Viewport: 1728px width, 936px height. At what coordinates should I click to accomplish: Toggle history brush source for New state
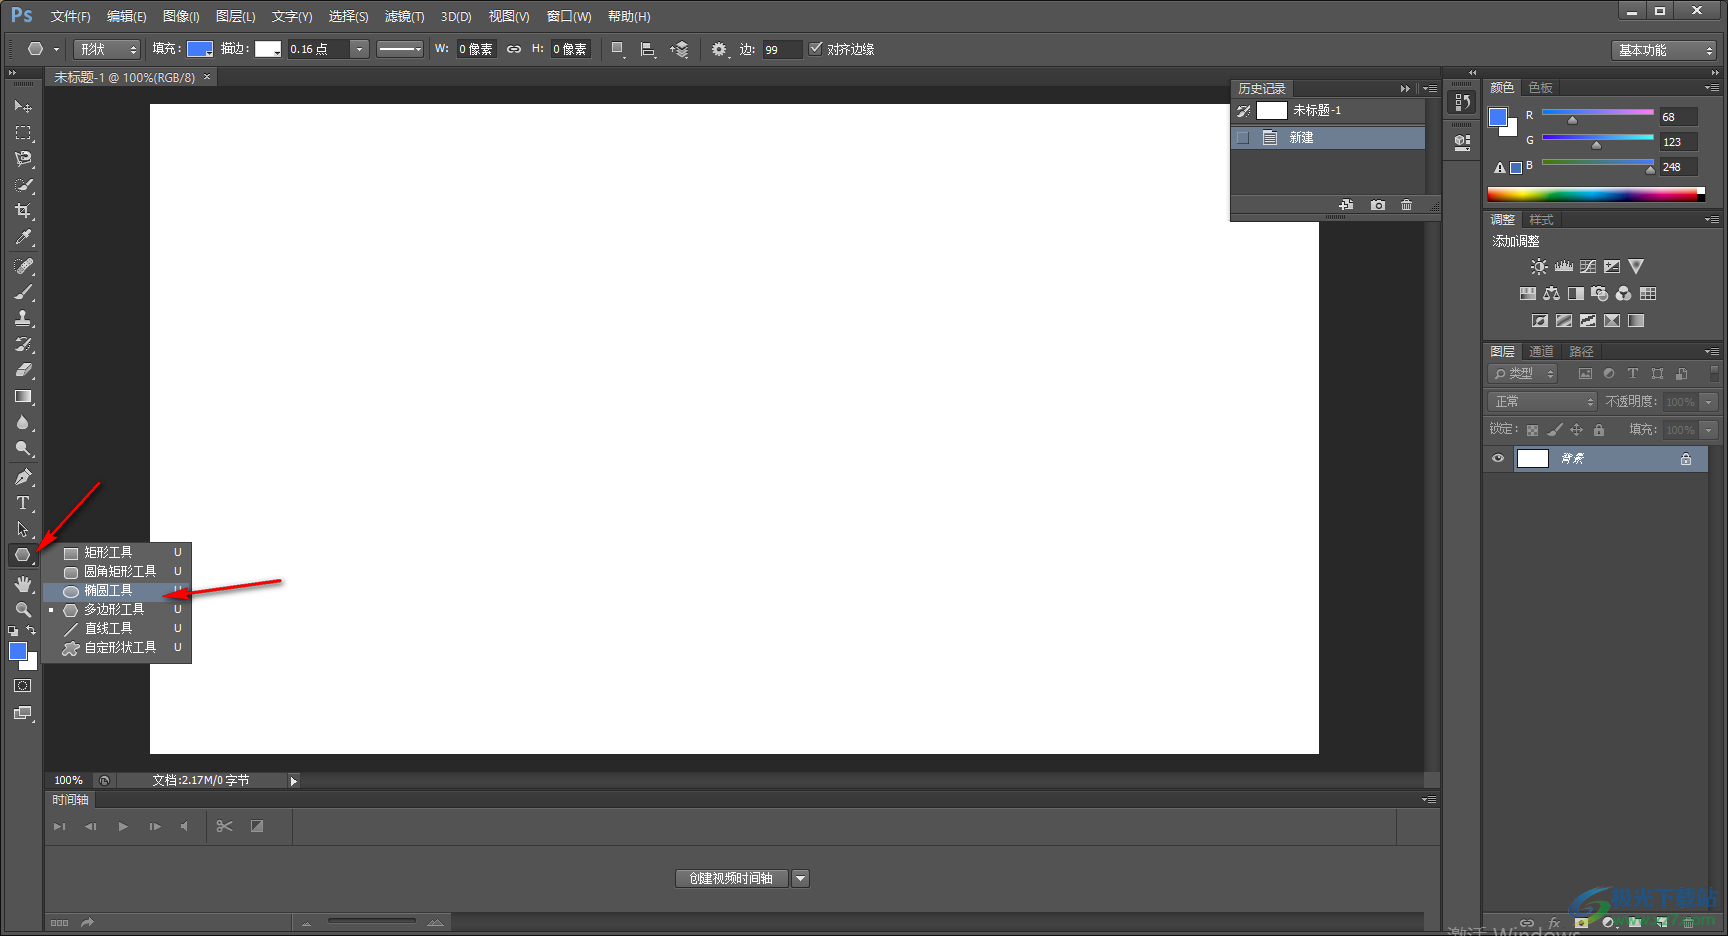[x=1243, y=138]
